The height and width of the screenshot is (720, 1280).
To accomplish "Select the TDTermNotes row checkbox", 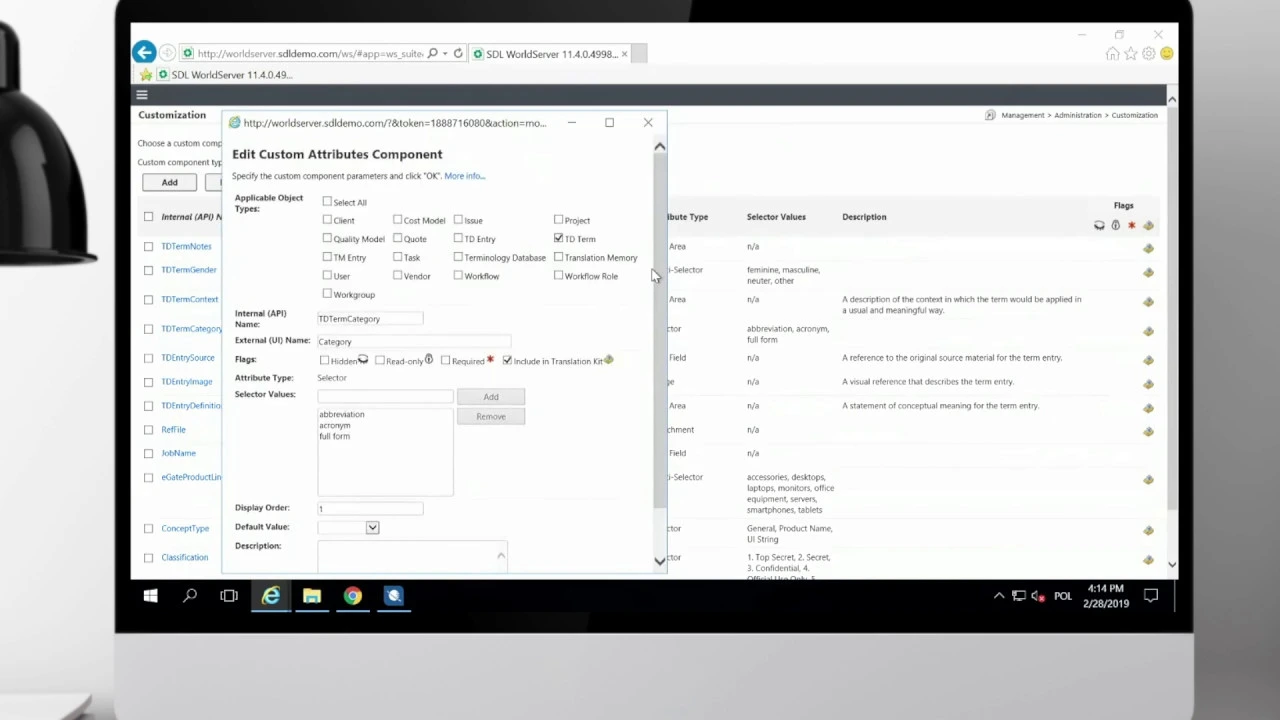I will coord(149,246).
